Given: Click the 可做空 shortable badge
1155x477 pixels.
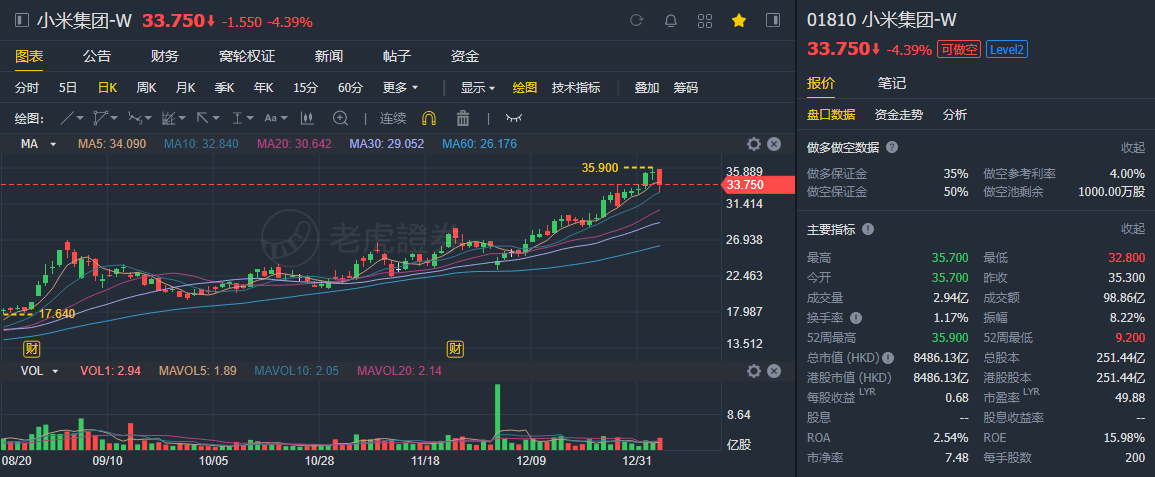Looking at the screenshot, I should 958,49.
